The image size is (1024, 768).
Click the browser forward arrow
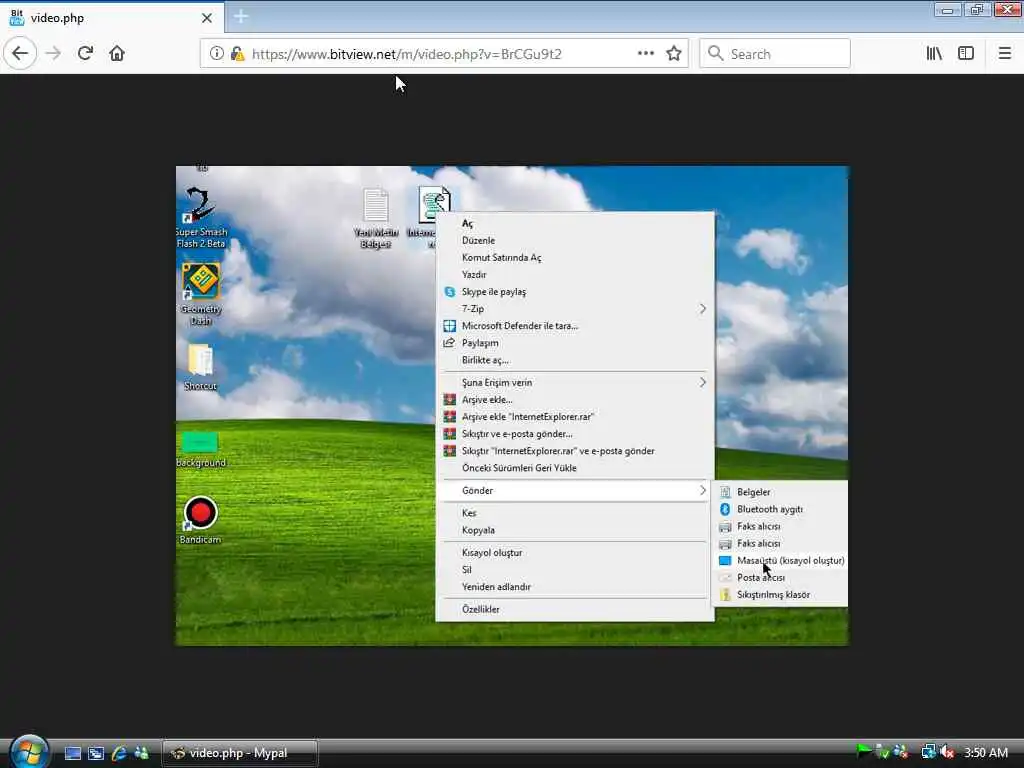click(x=54, y=54)
